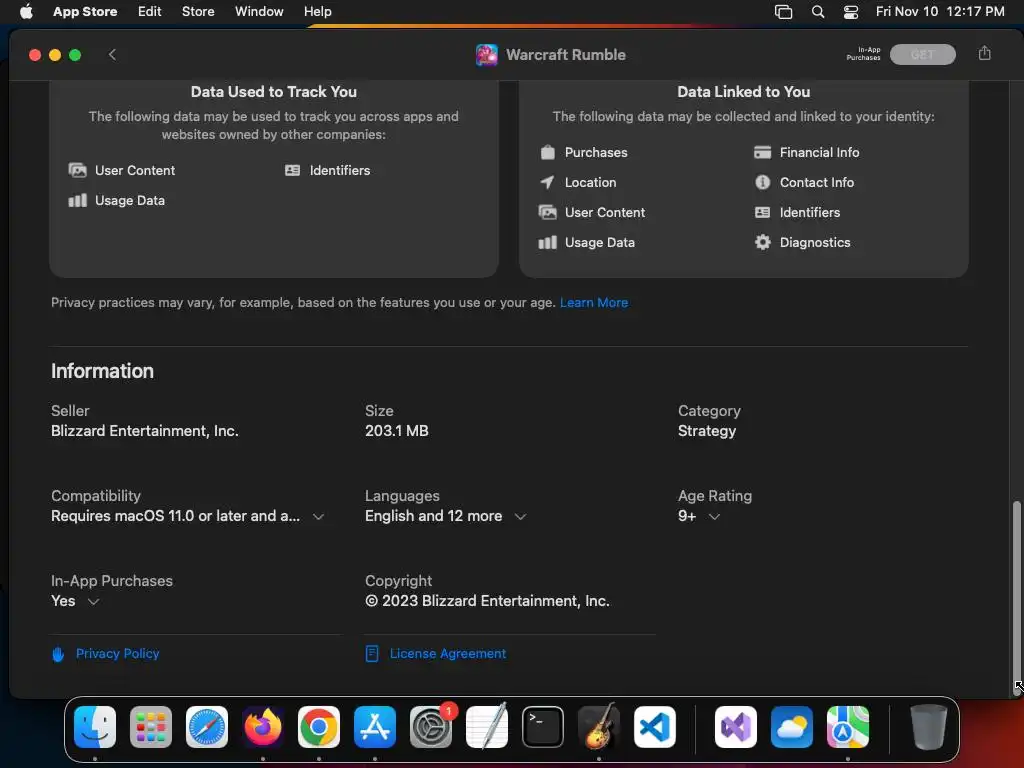Open the Weather app from the dock

coord(792,727)
